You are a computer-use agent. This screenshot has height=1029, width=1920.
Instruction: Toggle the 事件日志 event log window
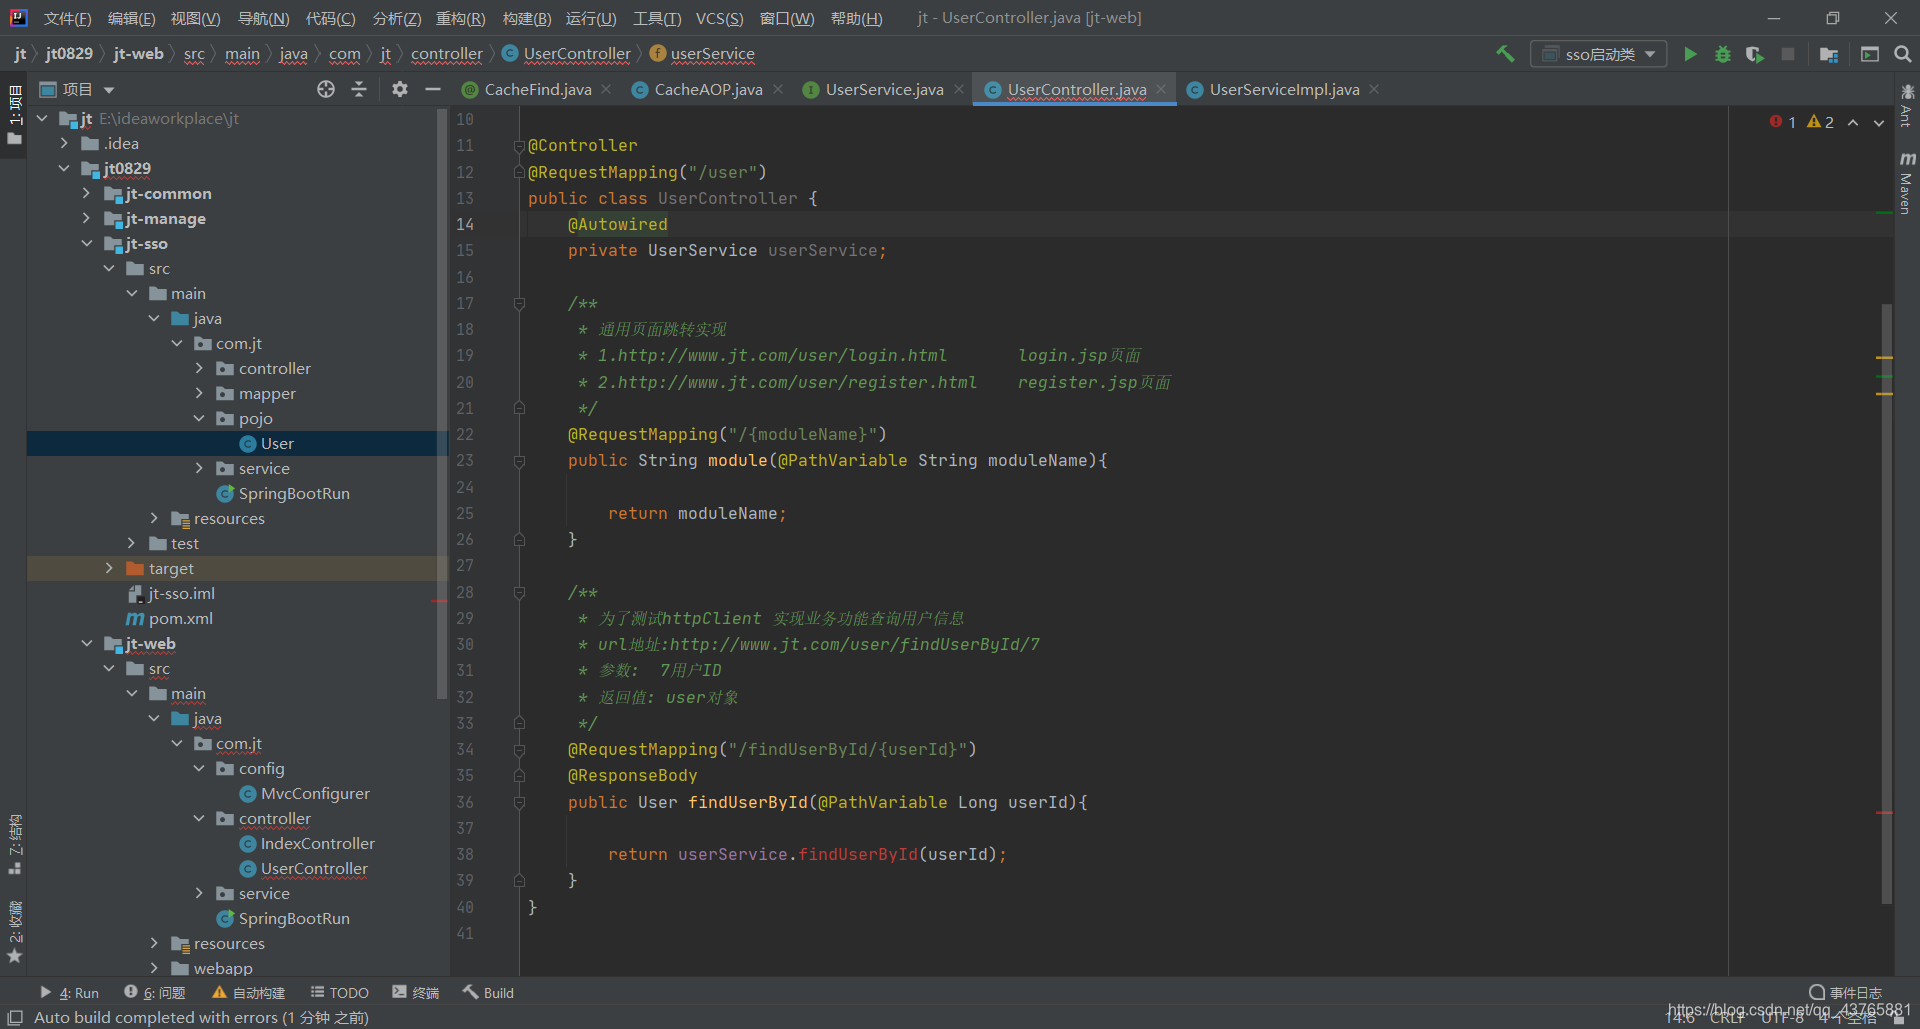tap(1846, 992)
